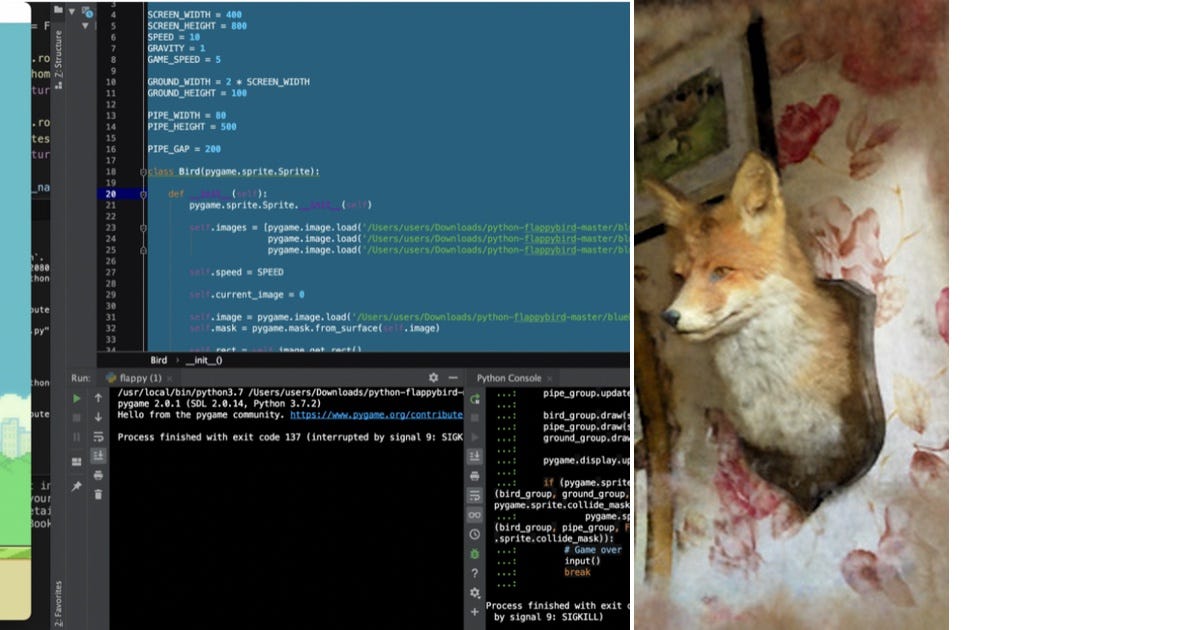Jump down the stack trace arrow
The image size is (1200, 630).
click(x=98, y=417)
